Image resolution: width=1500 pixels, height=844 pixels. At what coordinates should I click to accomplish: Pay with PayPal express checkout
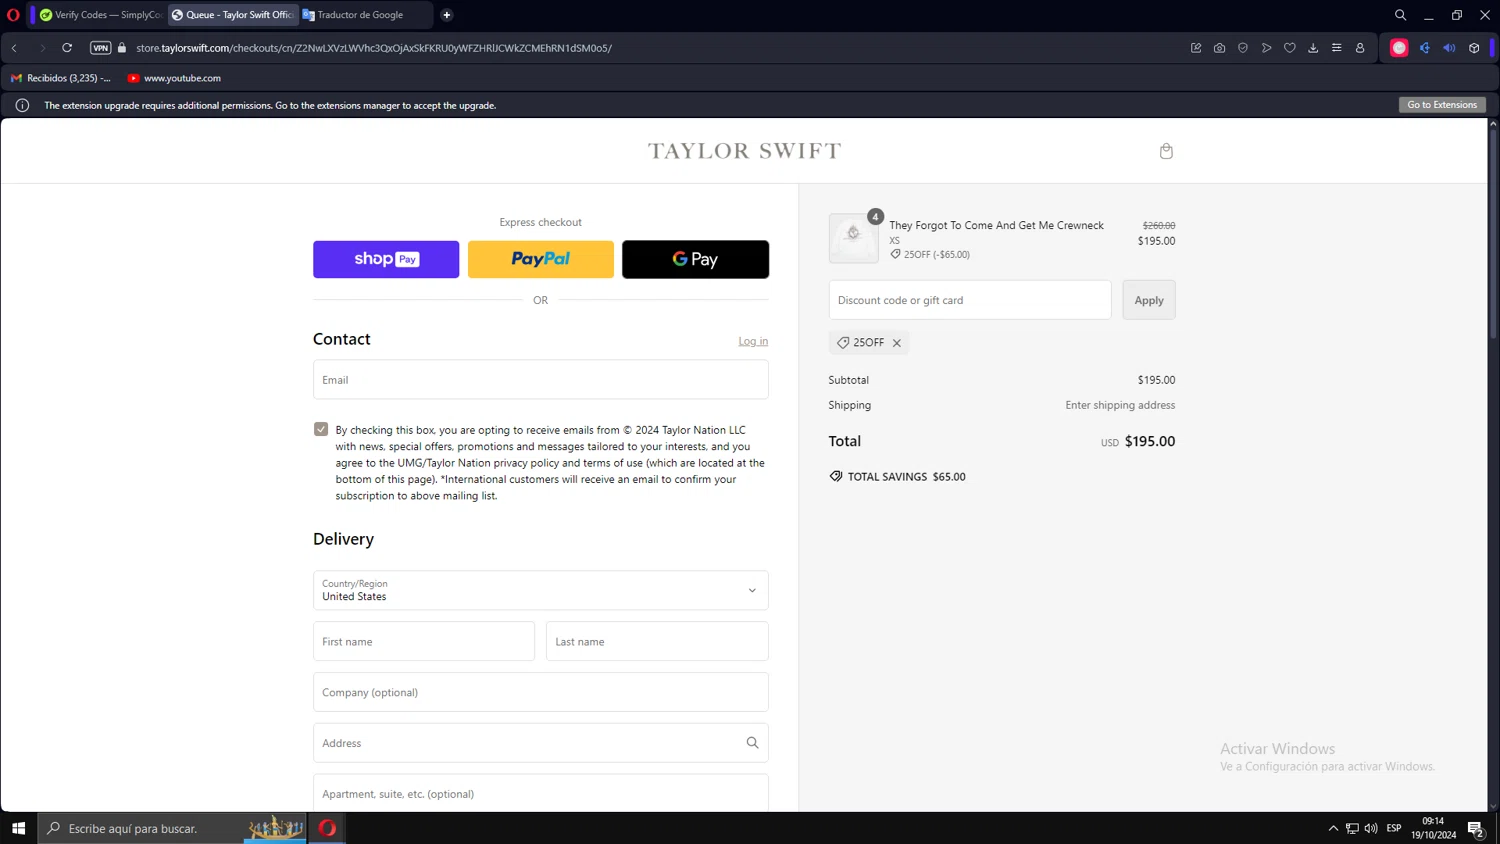click(541, 259)
